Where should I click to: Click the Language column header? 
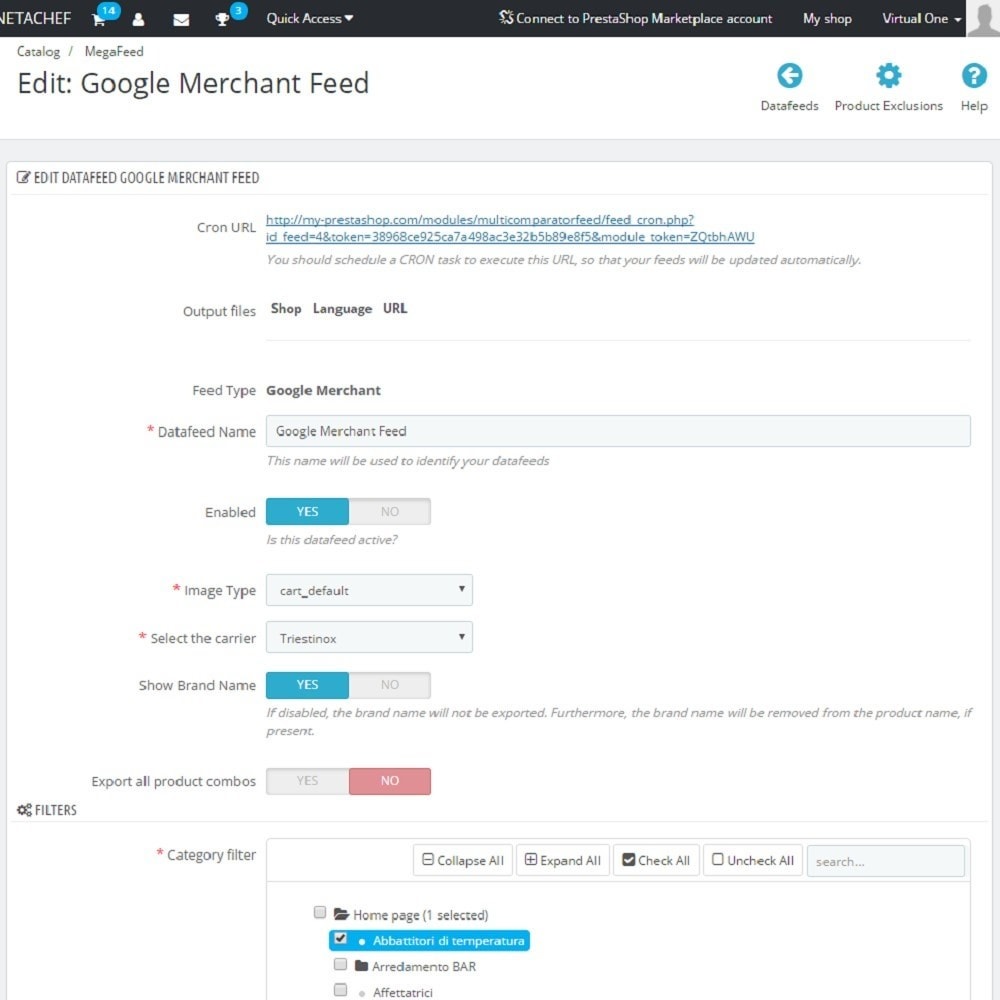click(342, 309)
